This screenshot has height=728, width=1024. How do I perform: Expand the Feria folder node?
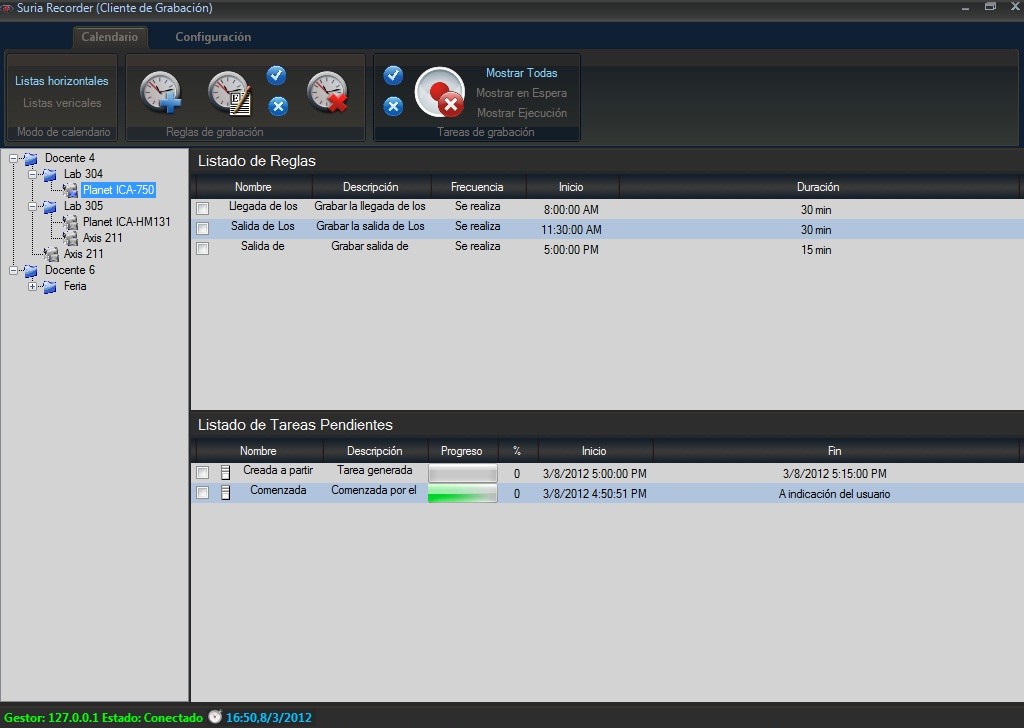click(x=33, y=287)
